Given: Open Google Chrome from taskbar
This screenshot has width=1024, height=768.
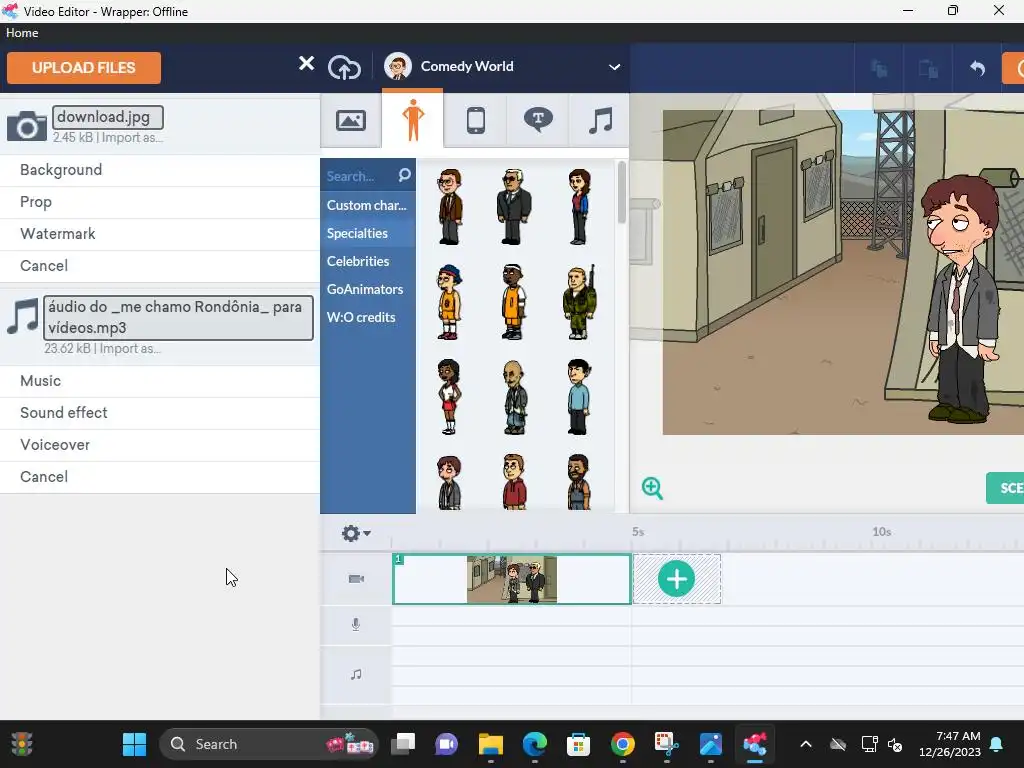Looking at the screenshot, I should point(622,744).
